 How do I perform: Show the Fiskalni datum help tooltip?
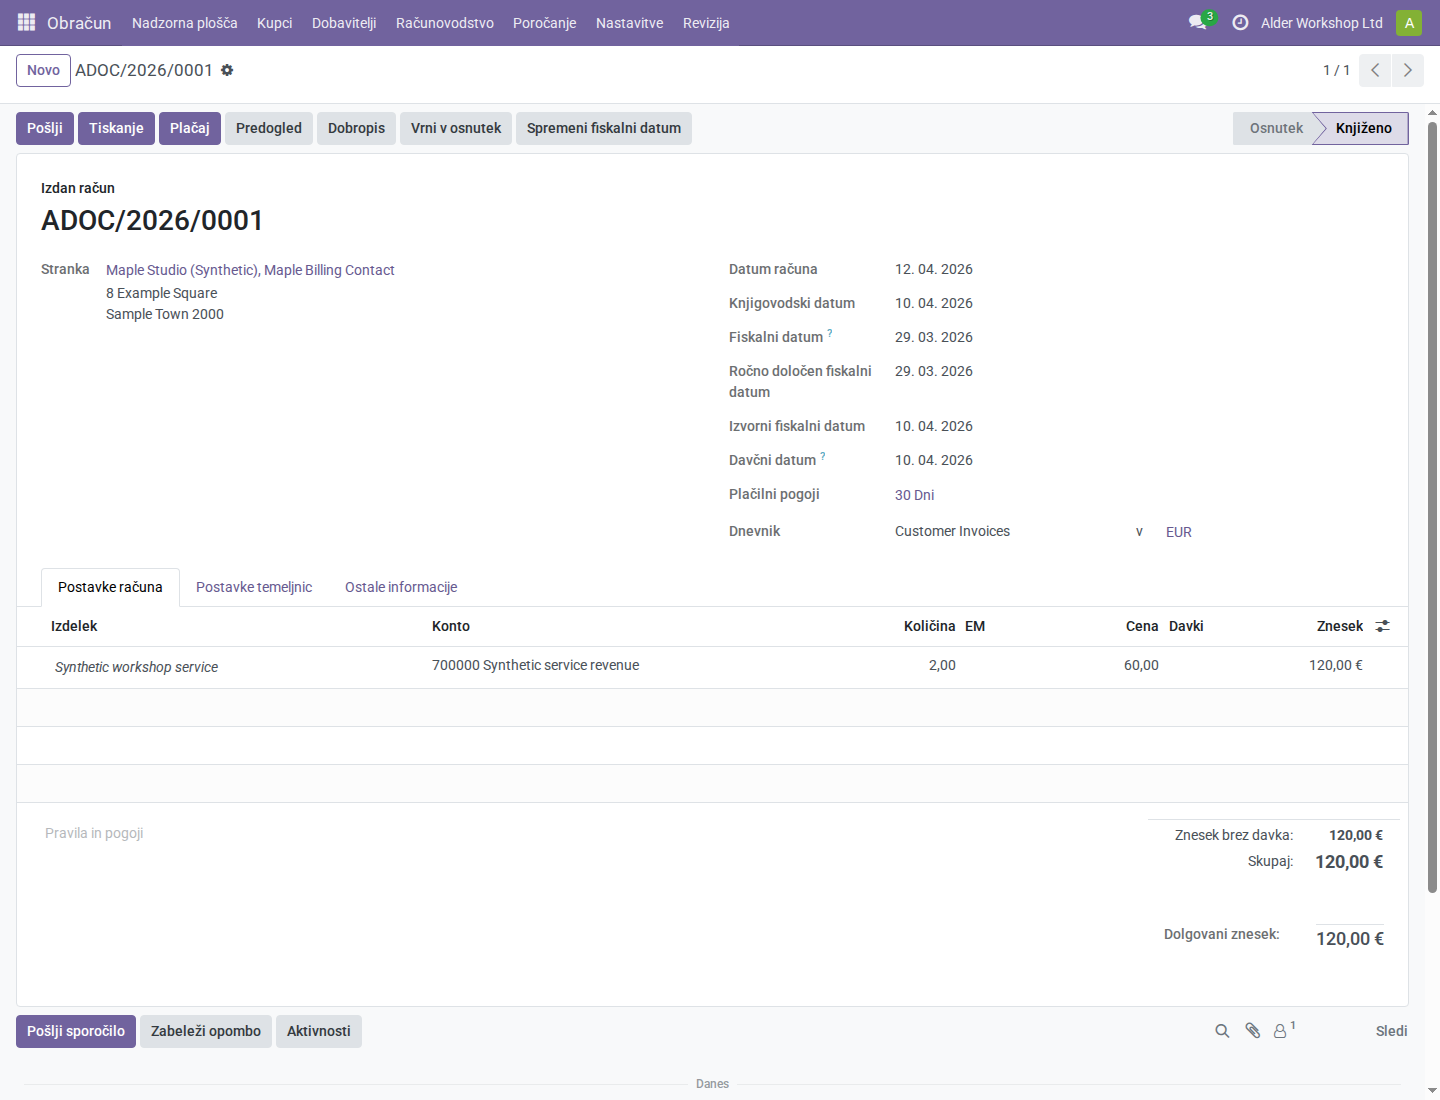pyautogui.click(x=830, y=333)
